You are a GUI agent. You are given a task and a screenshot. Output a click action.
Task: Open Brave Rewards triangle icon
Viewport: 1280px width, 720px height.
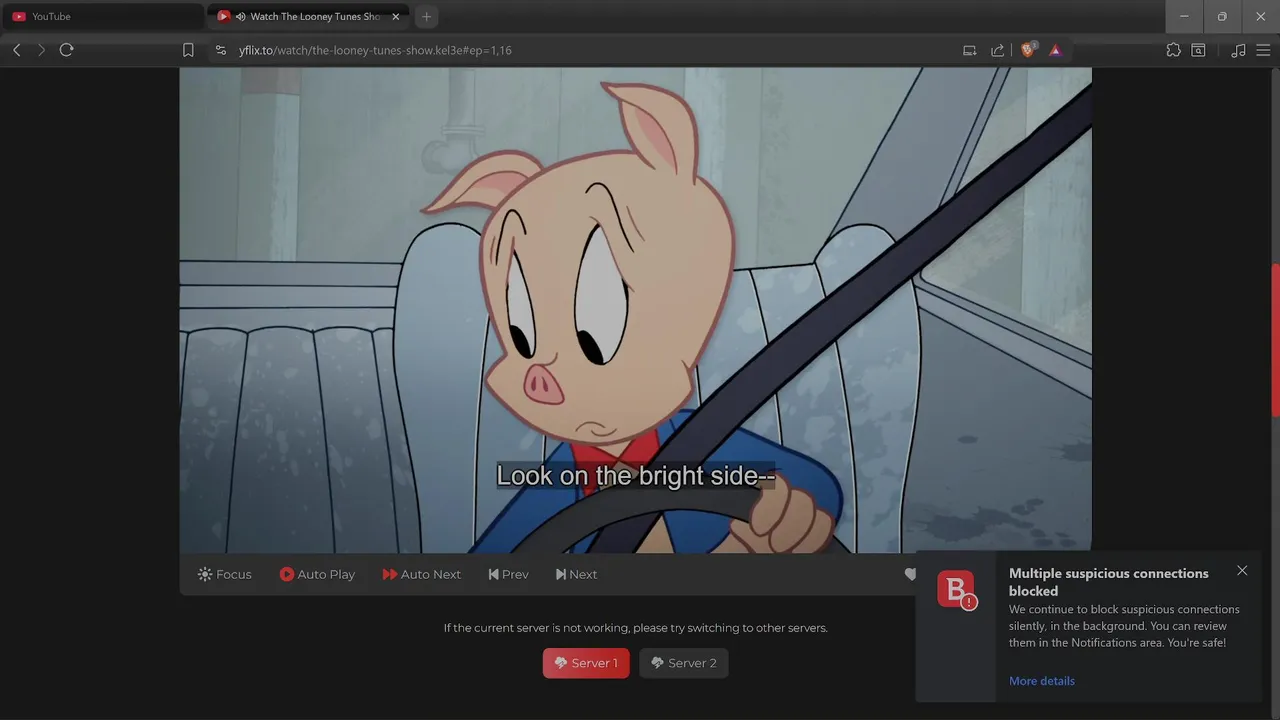tap(1055, 50)
